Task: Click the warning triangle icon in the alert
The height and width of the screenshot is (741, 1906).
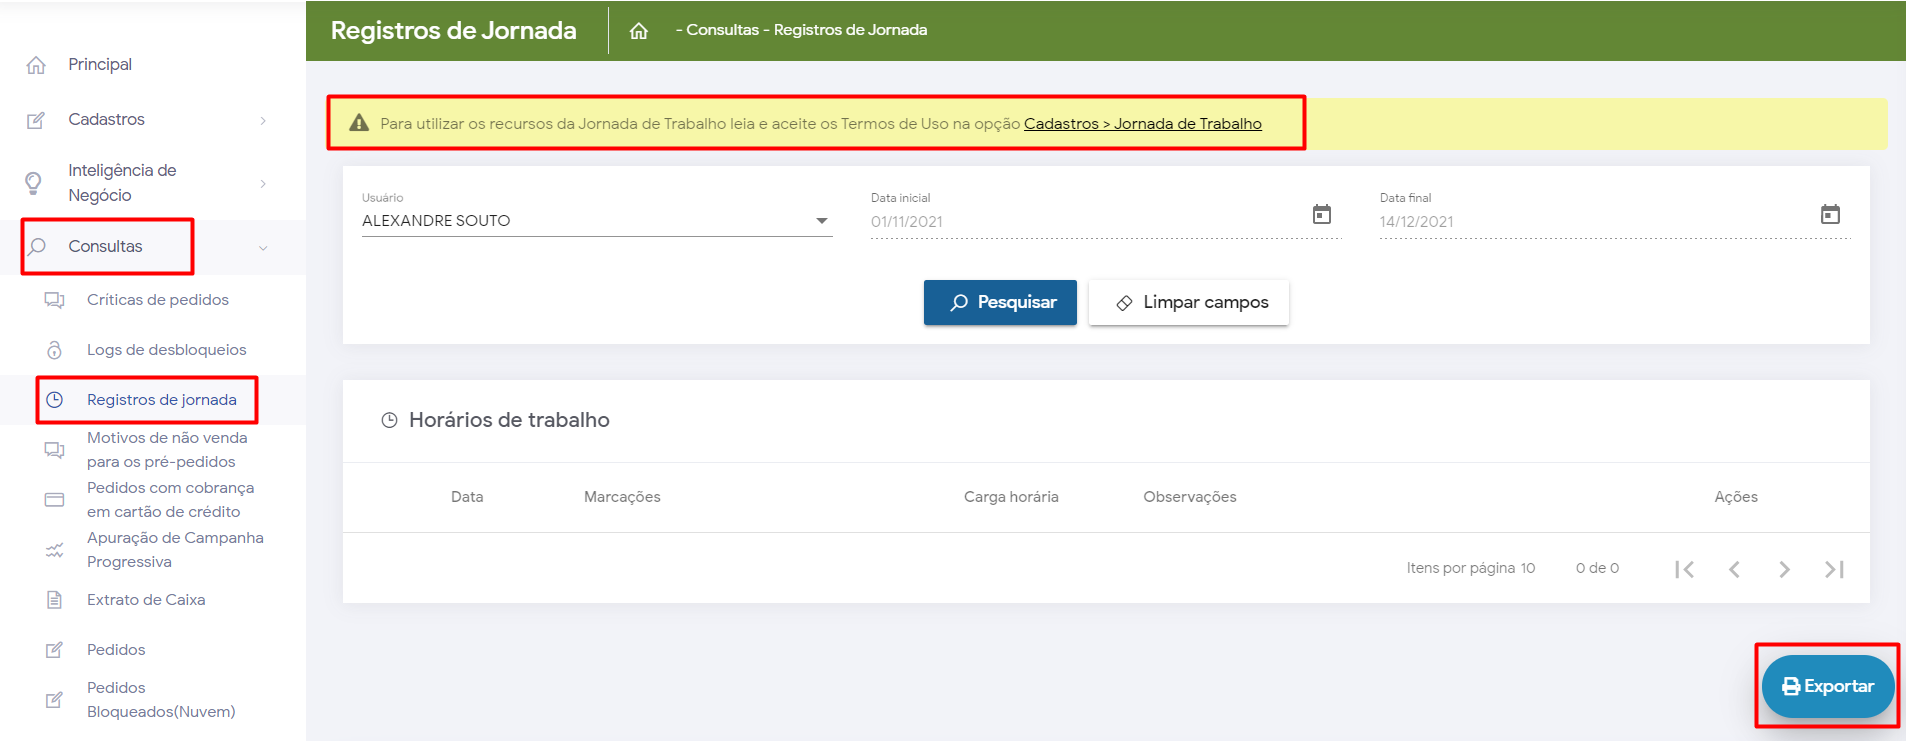Action: click(x=359, y=123)
